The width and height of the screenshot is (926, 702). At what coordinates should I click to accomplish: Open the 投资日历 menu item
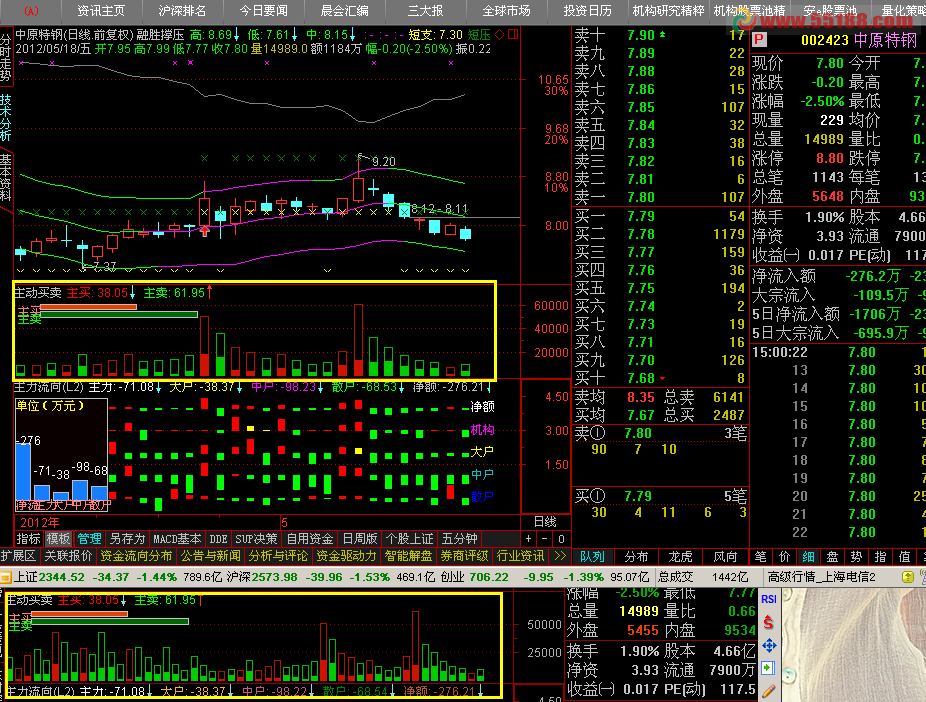coord(587,11)
